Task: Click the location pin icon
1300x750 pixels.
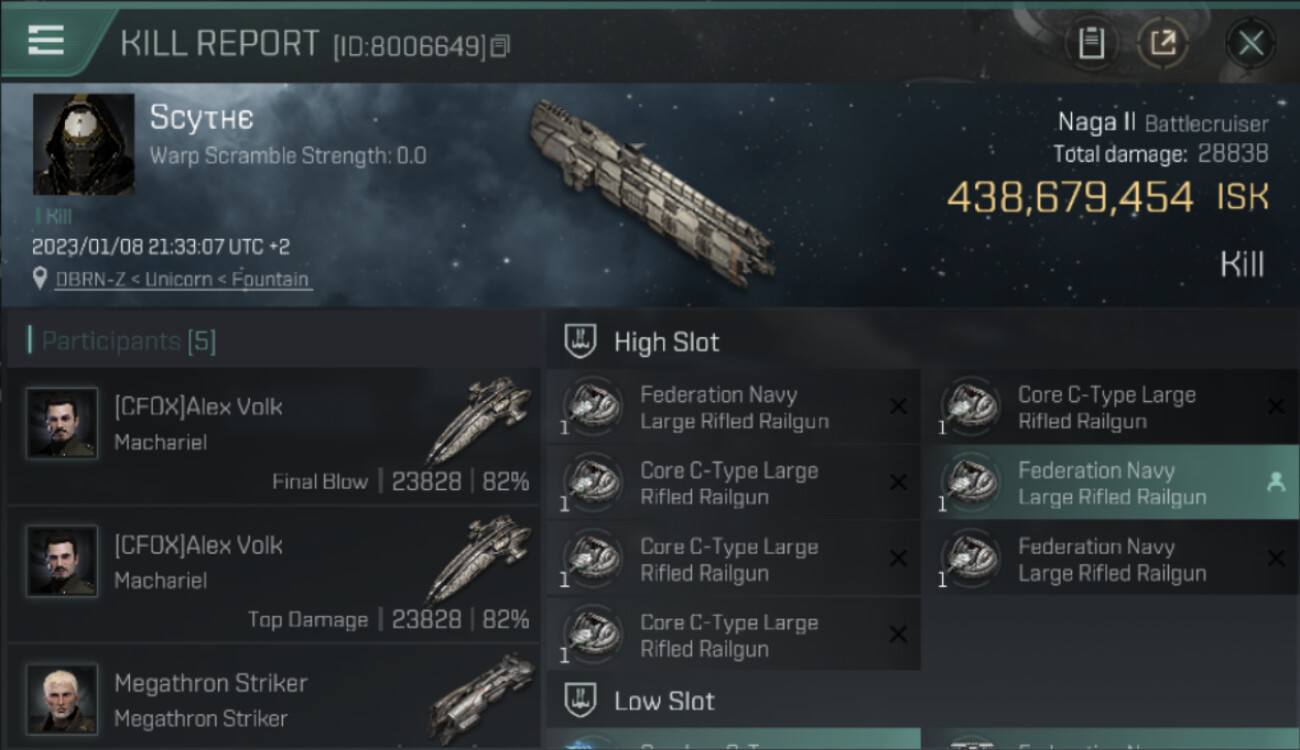Action: click(x=40, y=279)
